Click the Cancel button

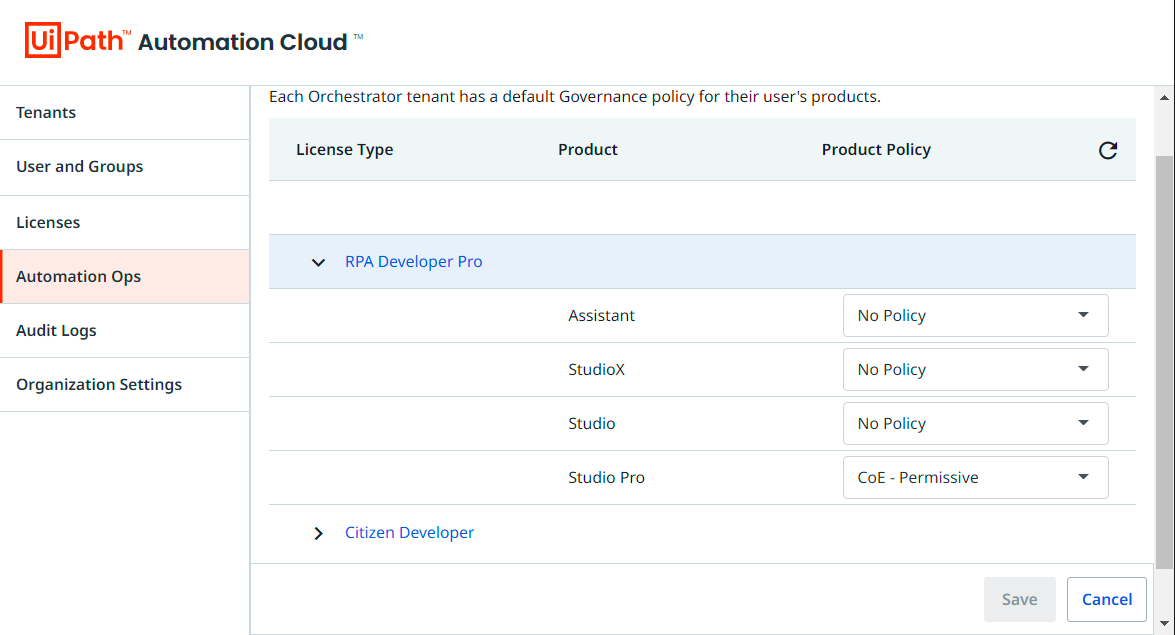pos(1107,599)
